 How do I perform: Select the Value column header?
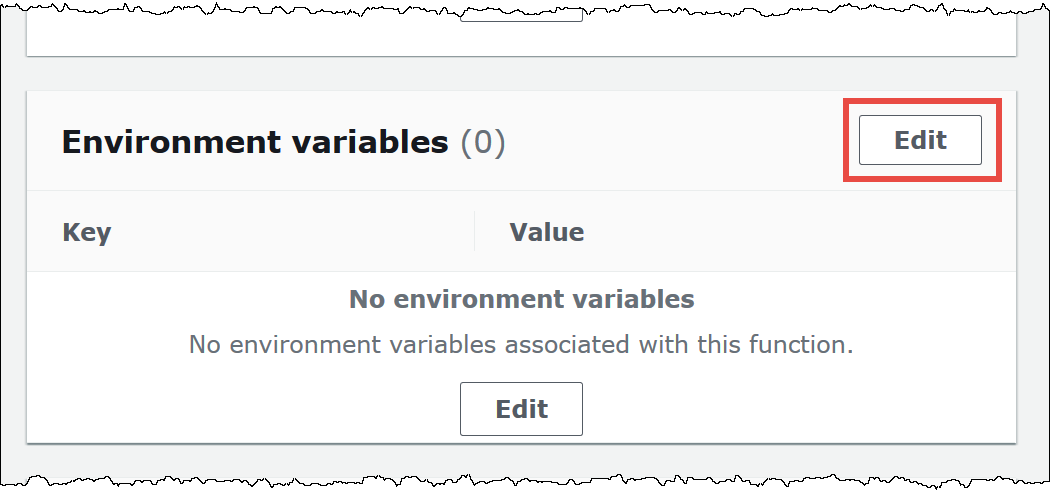pyautogui.click(x=546, y=232)
